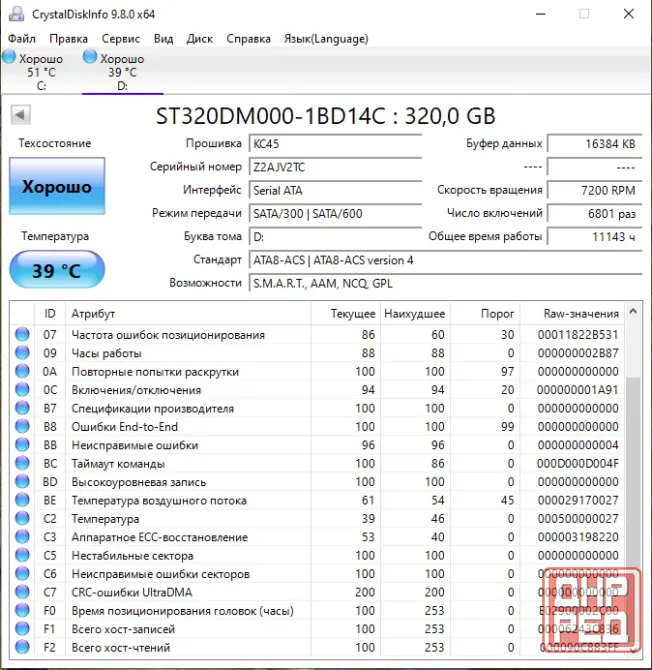652x670 pixels.
Task: Click the scroll up arrow of attribute list
Action: pyautogui.click(x=633, y=311)
